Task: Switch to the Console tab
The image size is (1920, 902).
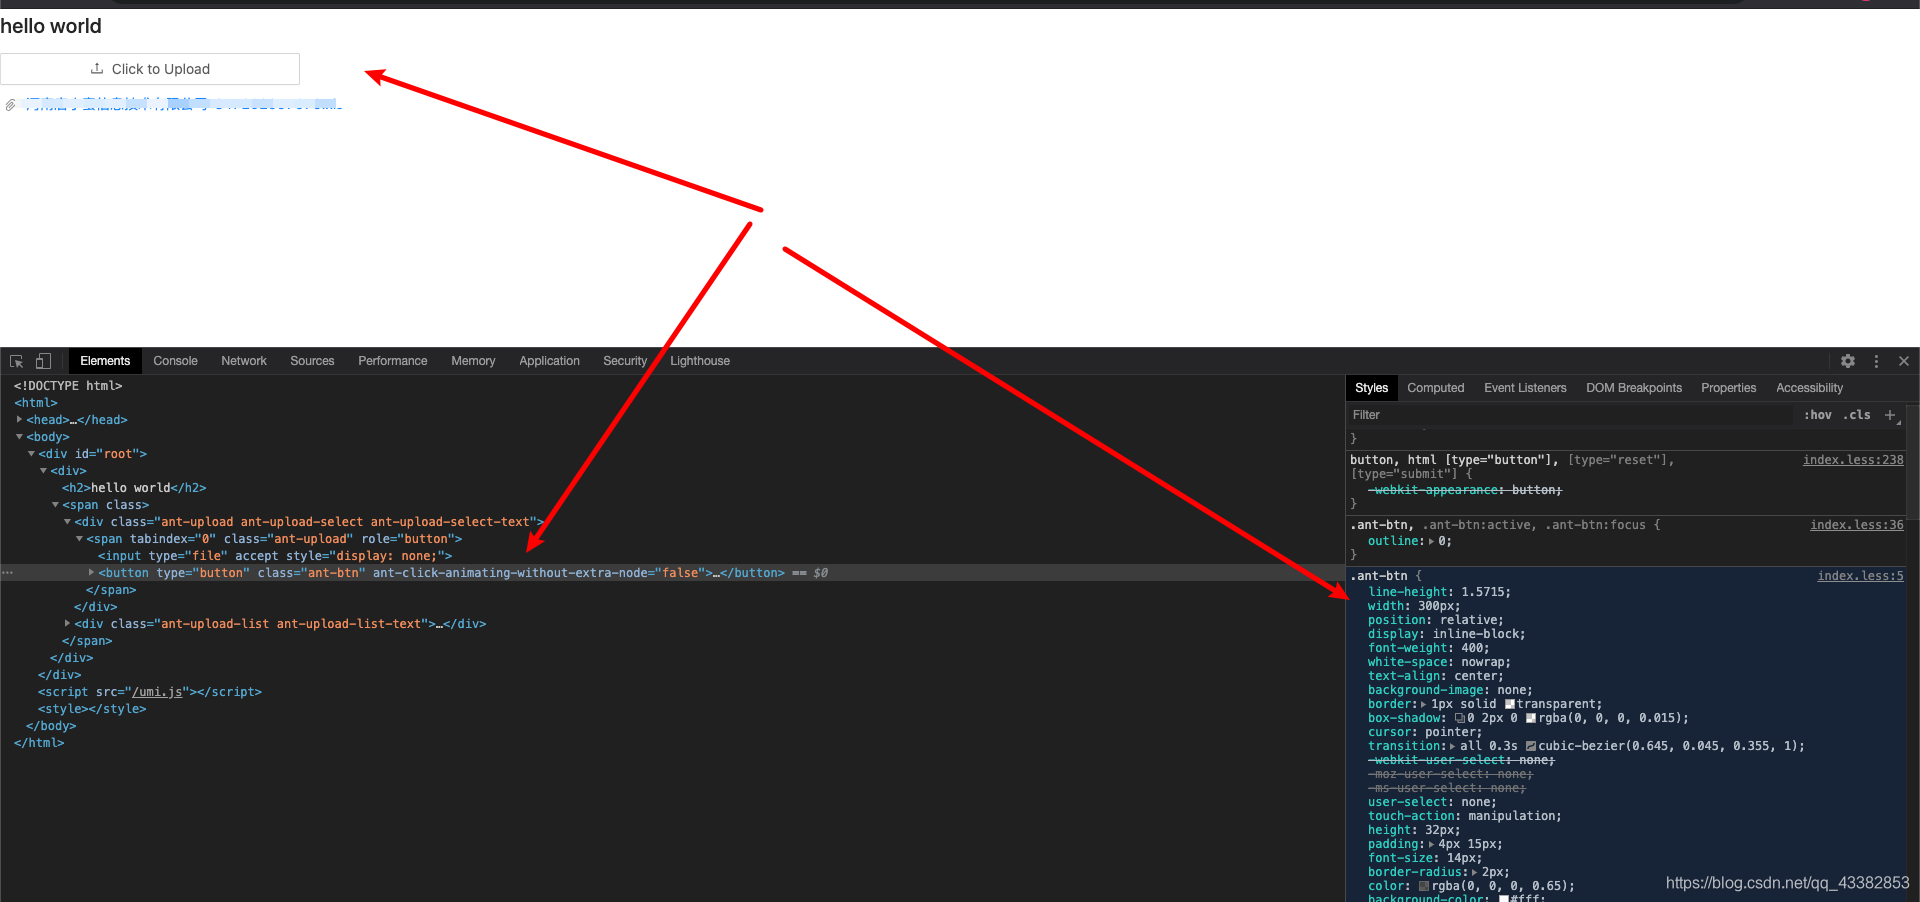Action: point(175,361)
